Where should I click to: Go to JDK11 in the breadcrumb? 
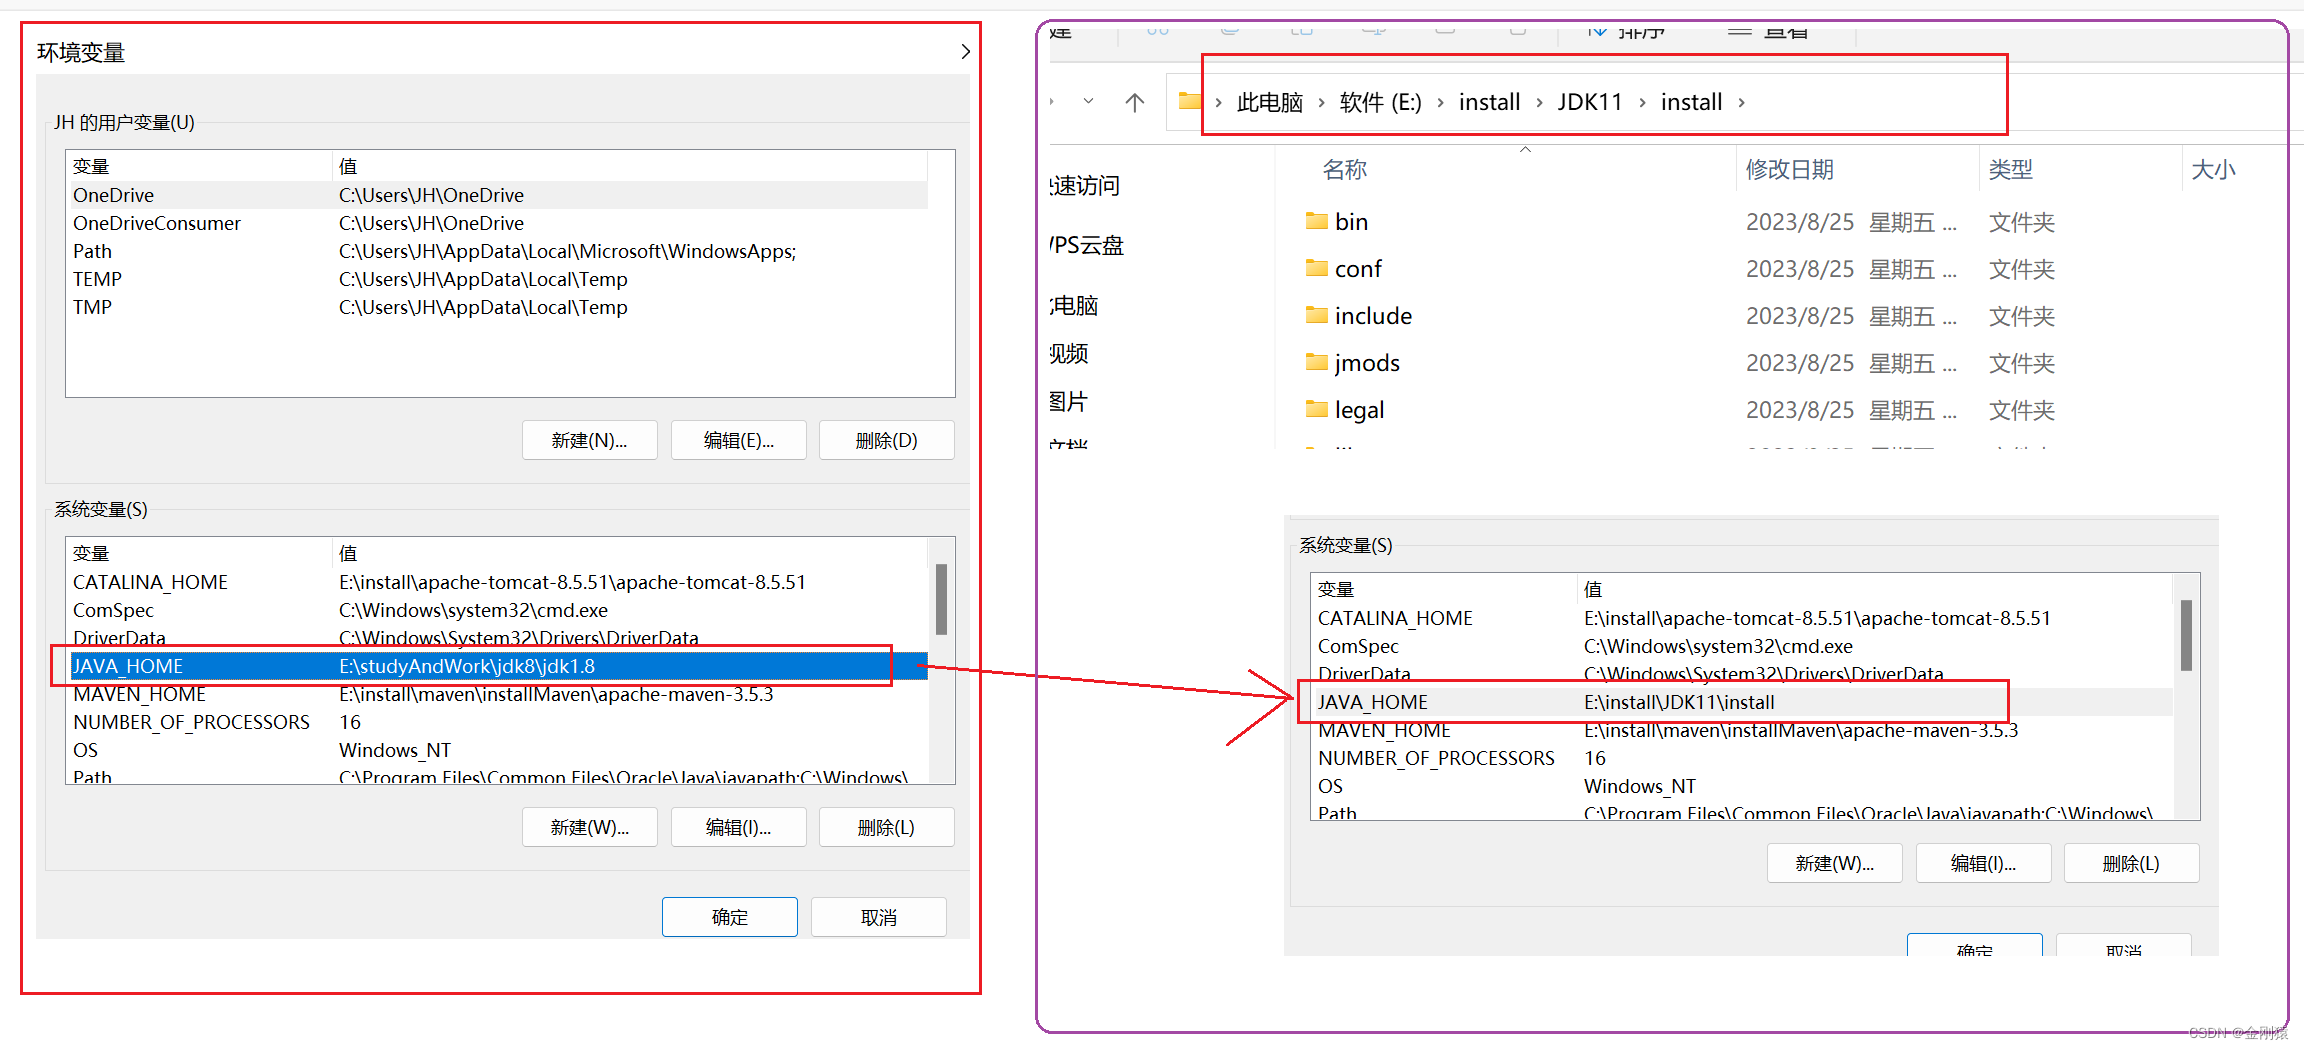pyautogui.click(x=1590, y=102)
